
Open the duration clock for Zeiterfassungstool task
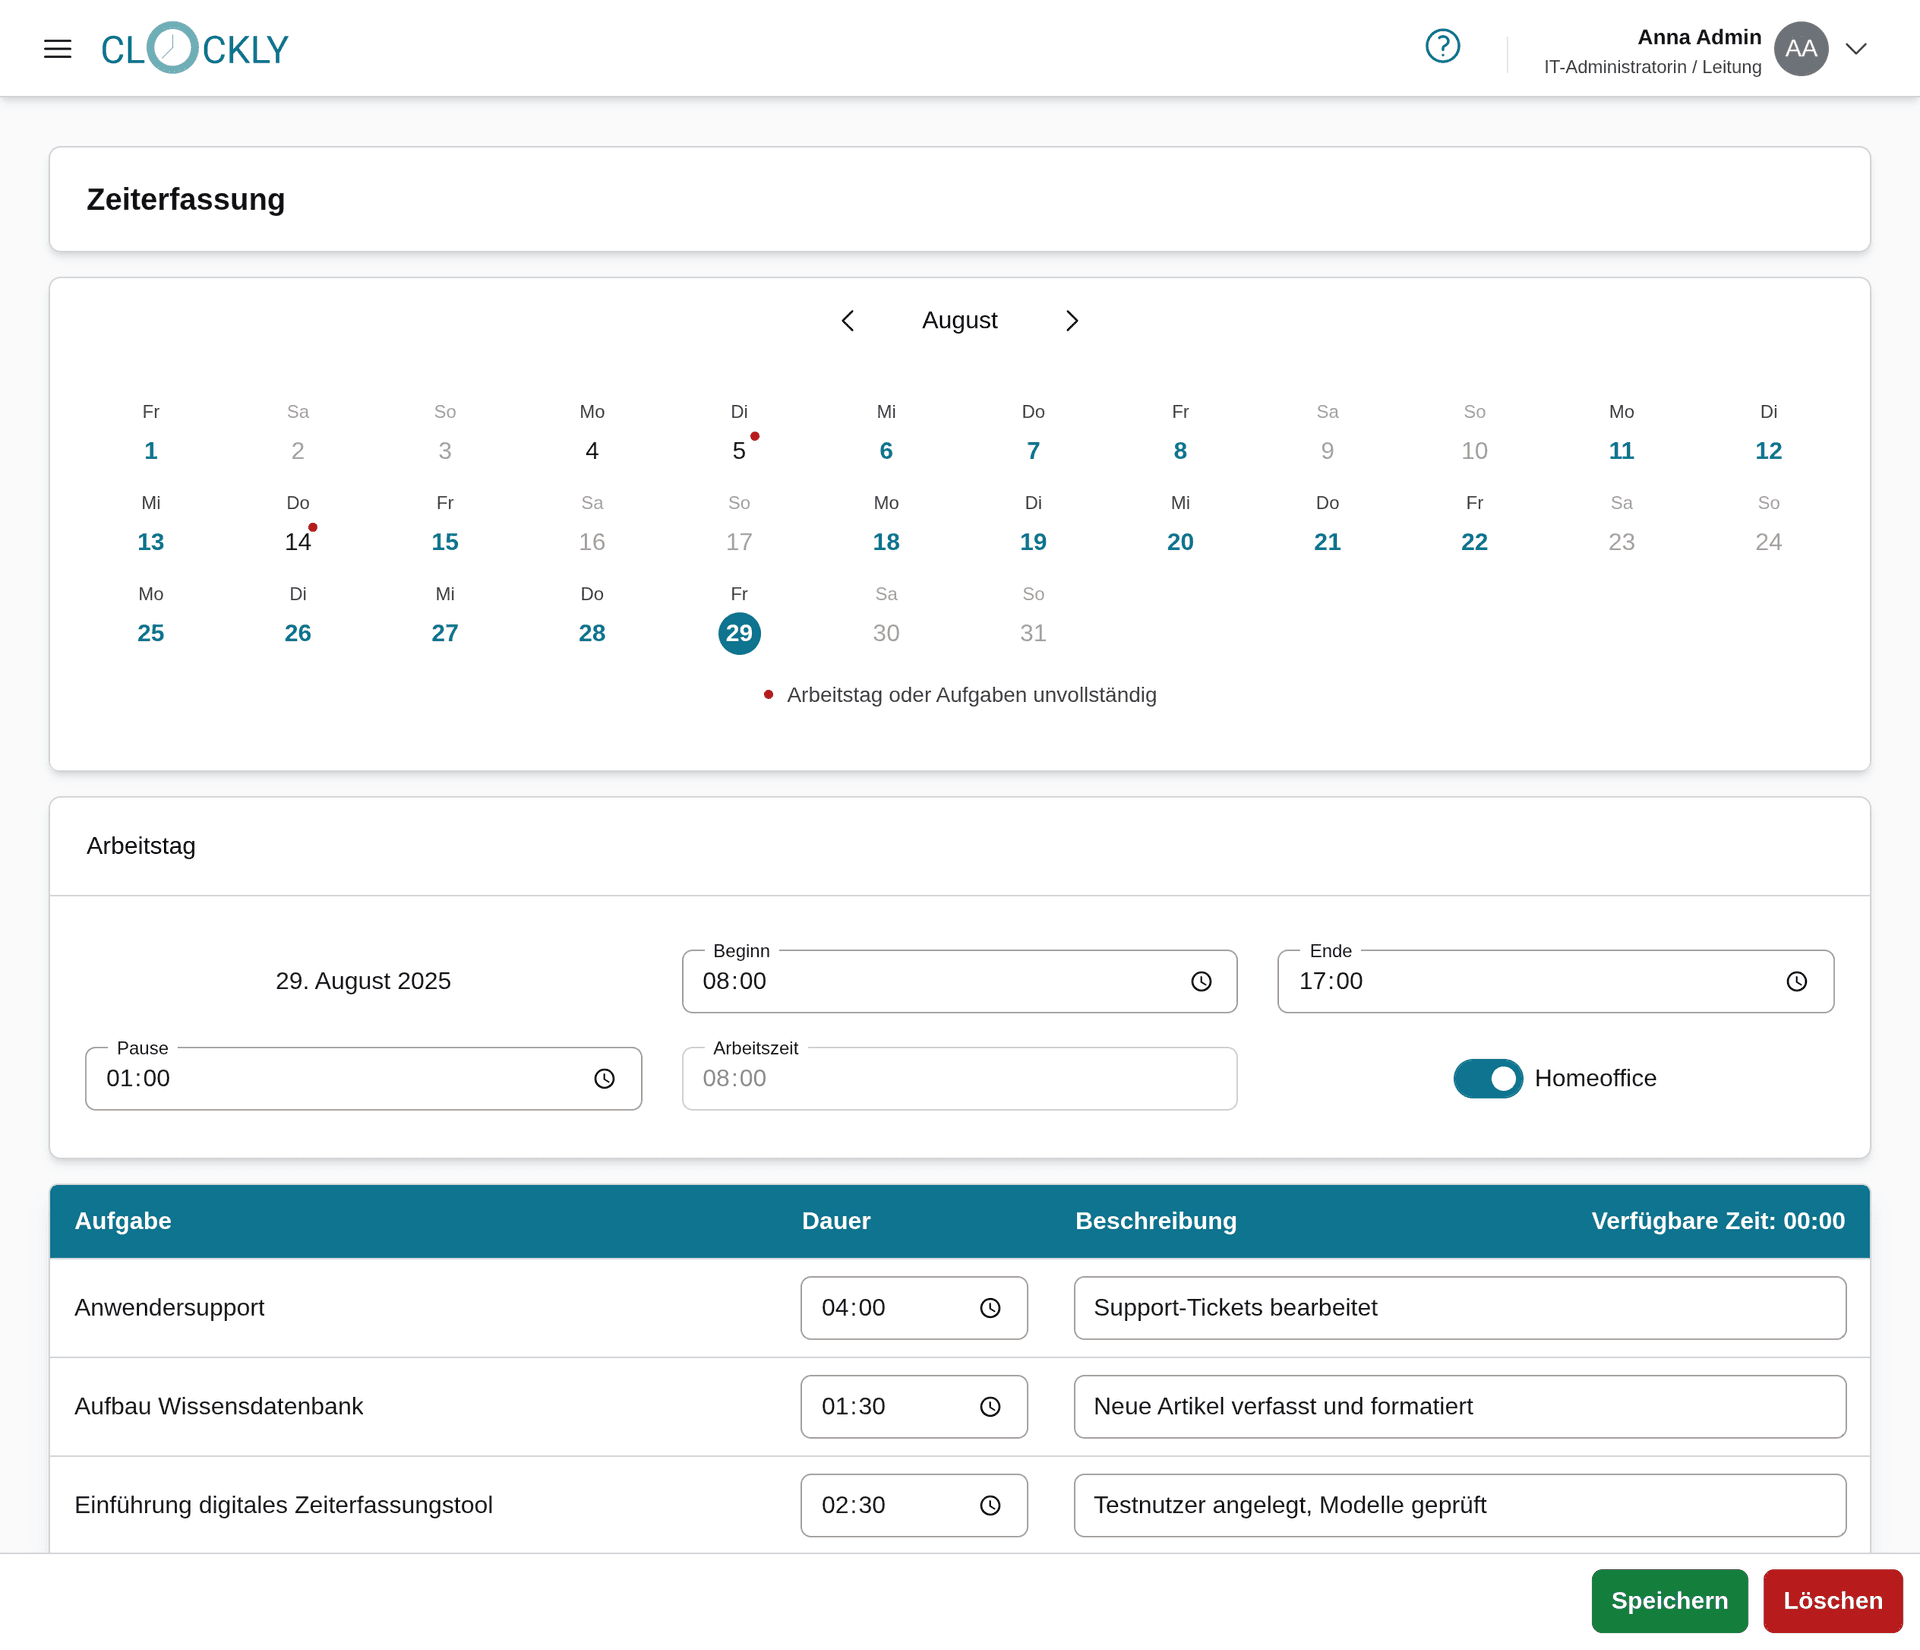[x=990, y=1505]
